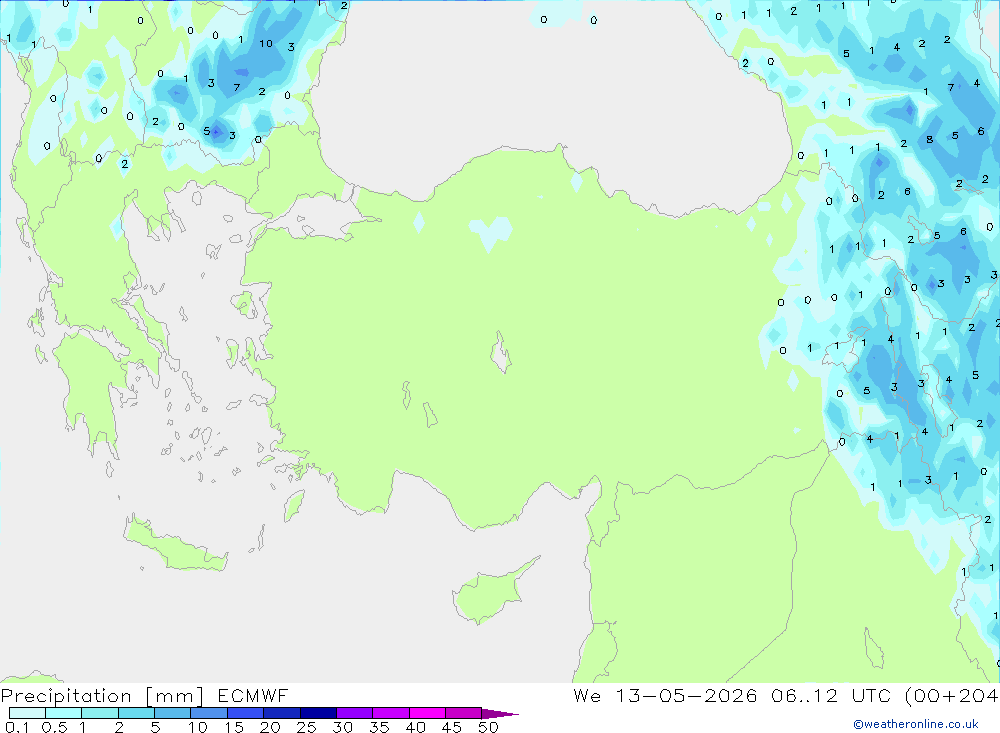Viewport: 1000px width, 733px height.
Task: Select the 2–5 mm legend color box
Action: point(136,713)
